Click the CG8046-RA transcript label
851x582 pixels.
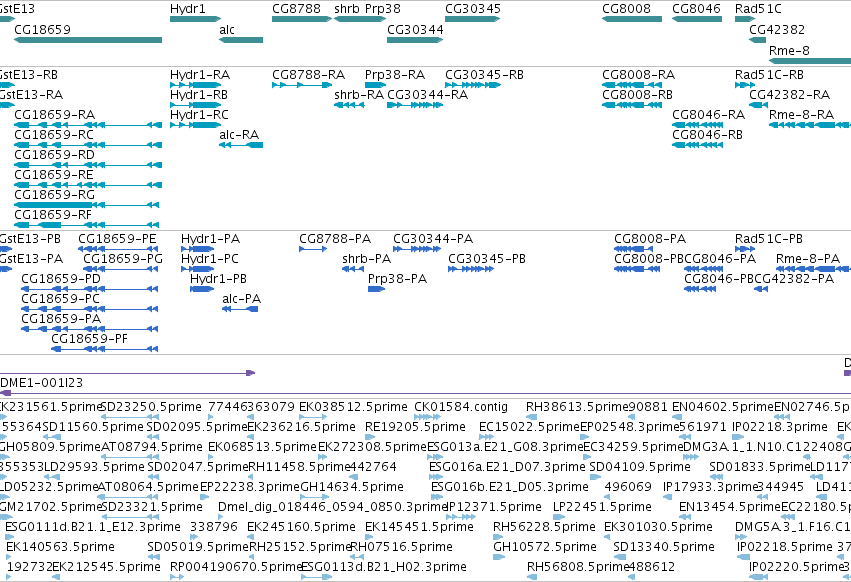(x=709, y=115)
